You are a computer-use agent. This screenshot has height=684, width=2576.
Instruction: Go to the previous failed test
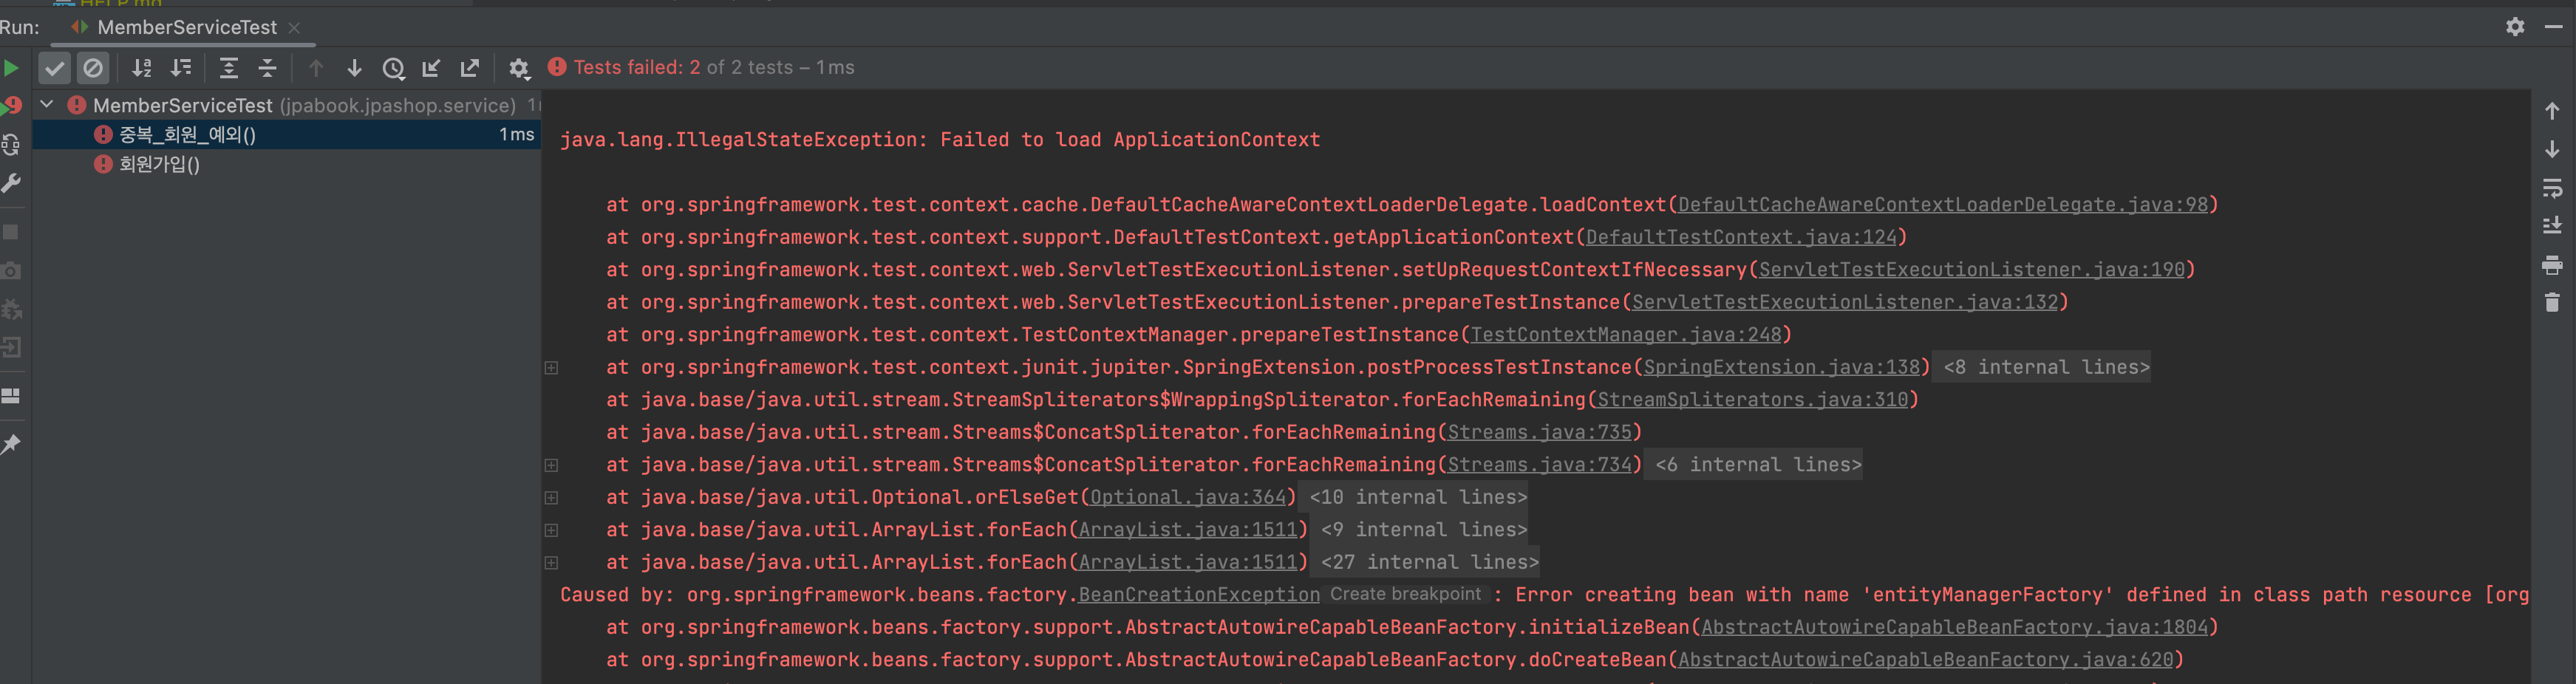[x=316, y=68]
